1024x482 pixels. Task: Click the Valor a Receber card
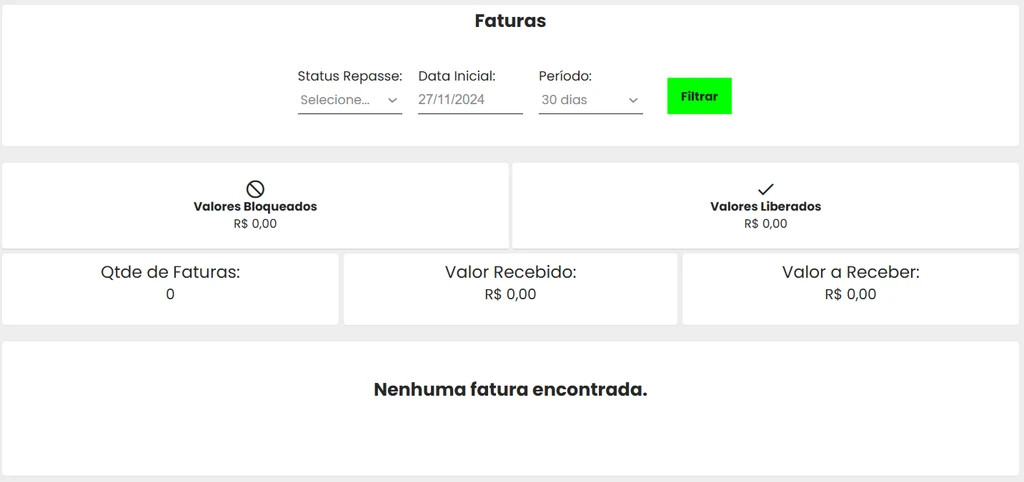pos(850,289)
